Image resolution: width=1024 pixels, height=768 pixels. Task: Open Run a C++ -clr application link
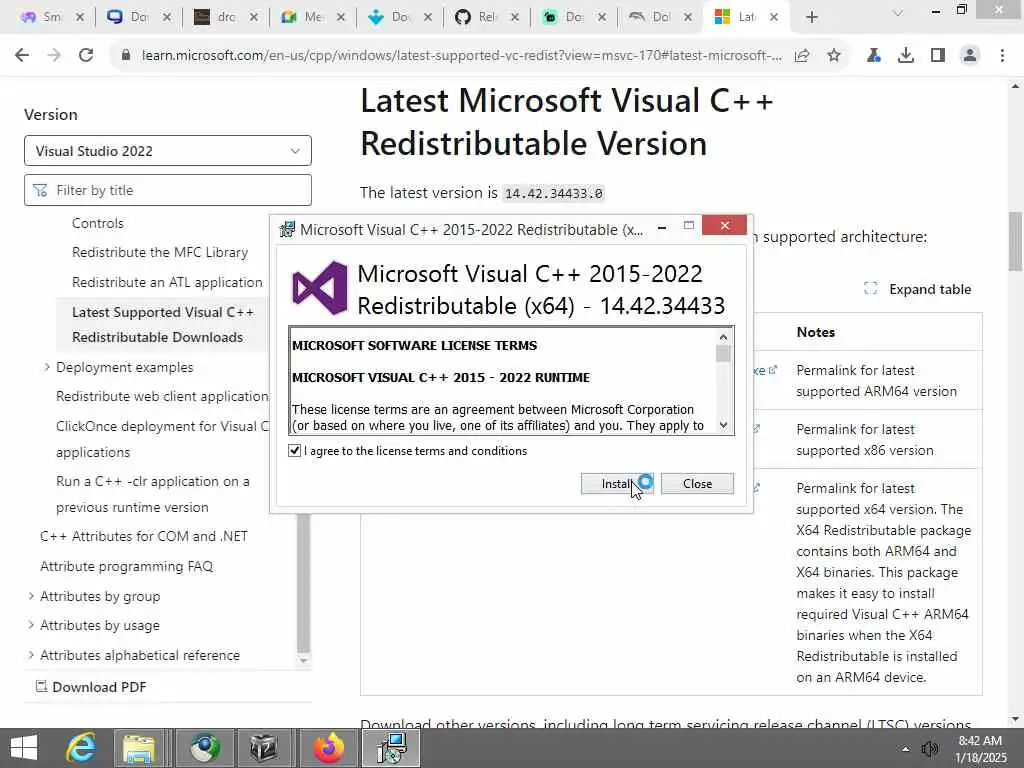[x=153, y=494]
